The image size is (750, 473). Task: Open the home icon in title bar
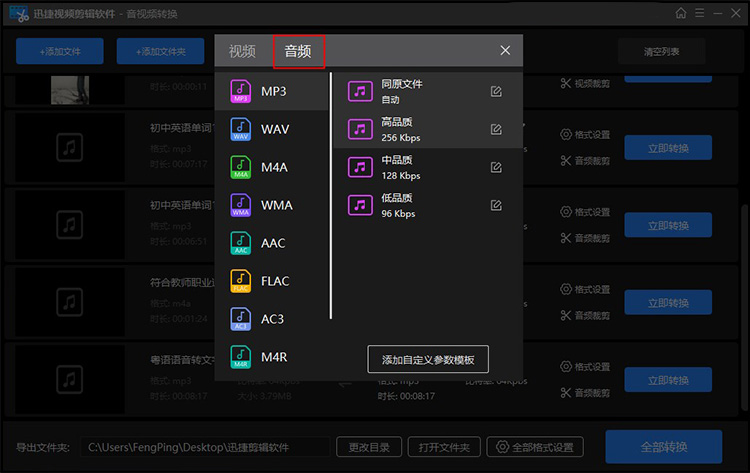point(681,13)
